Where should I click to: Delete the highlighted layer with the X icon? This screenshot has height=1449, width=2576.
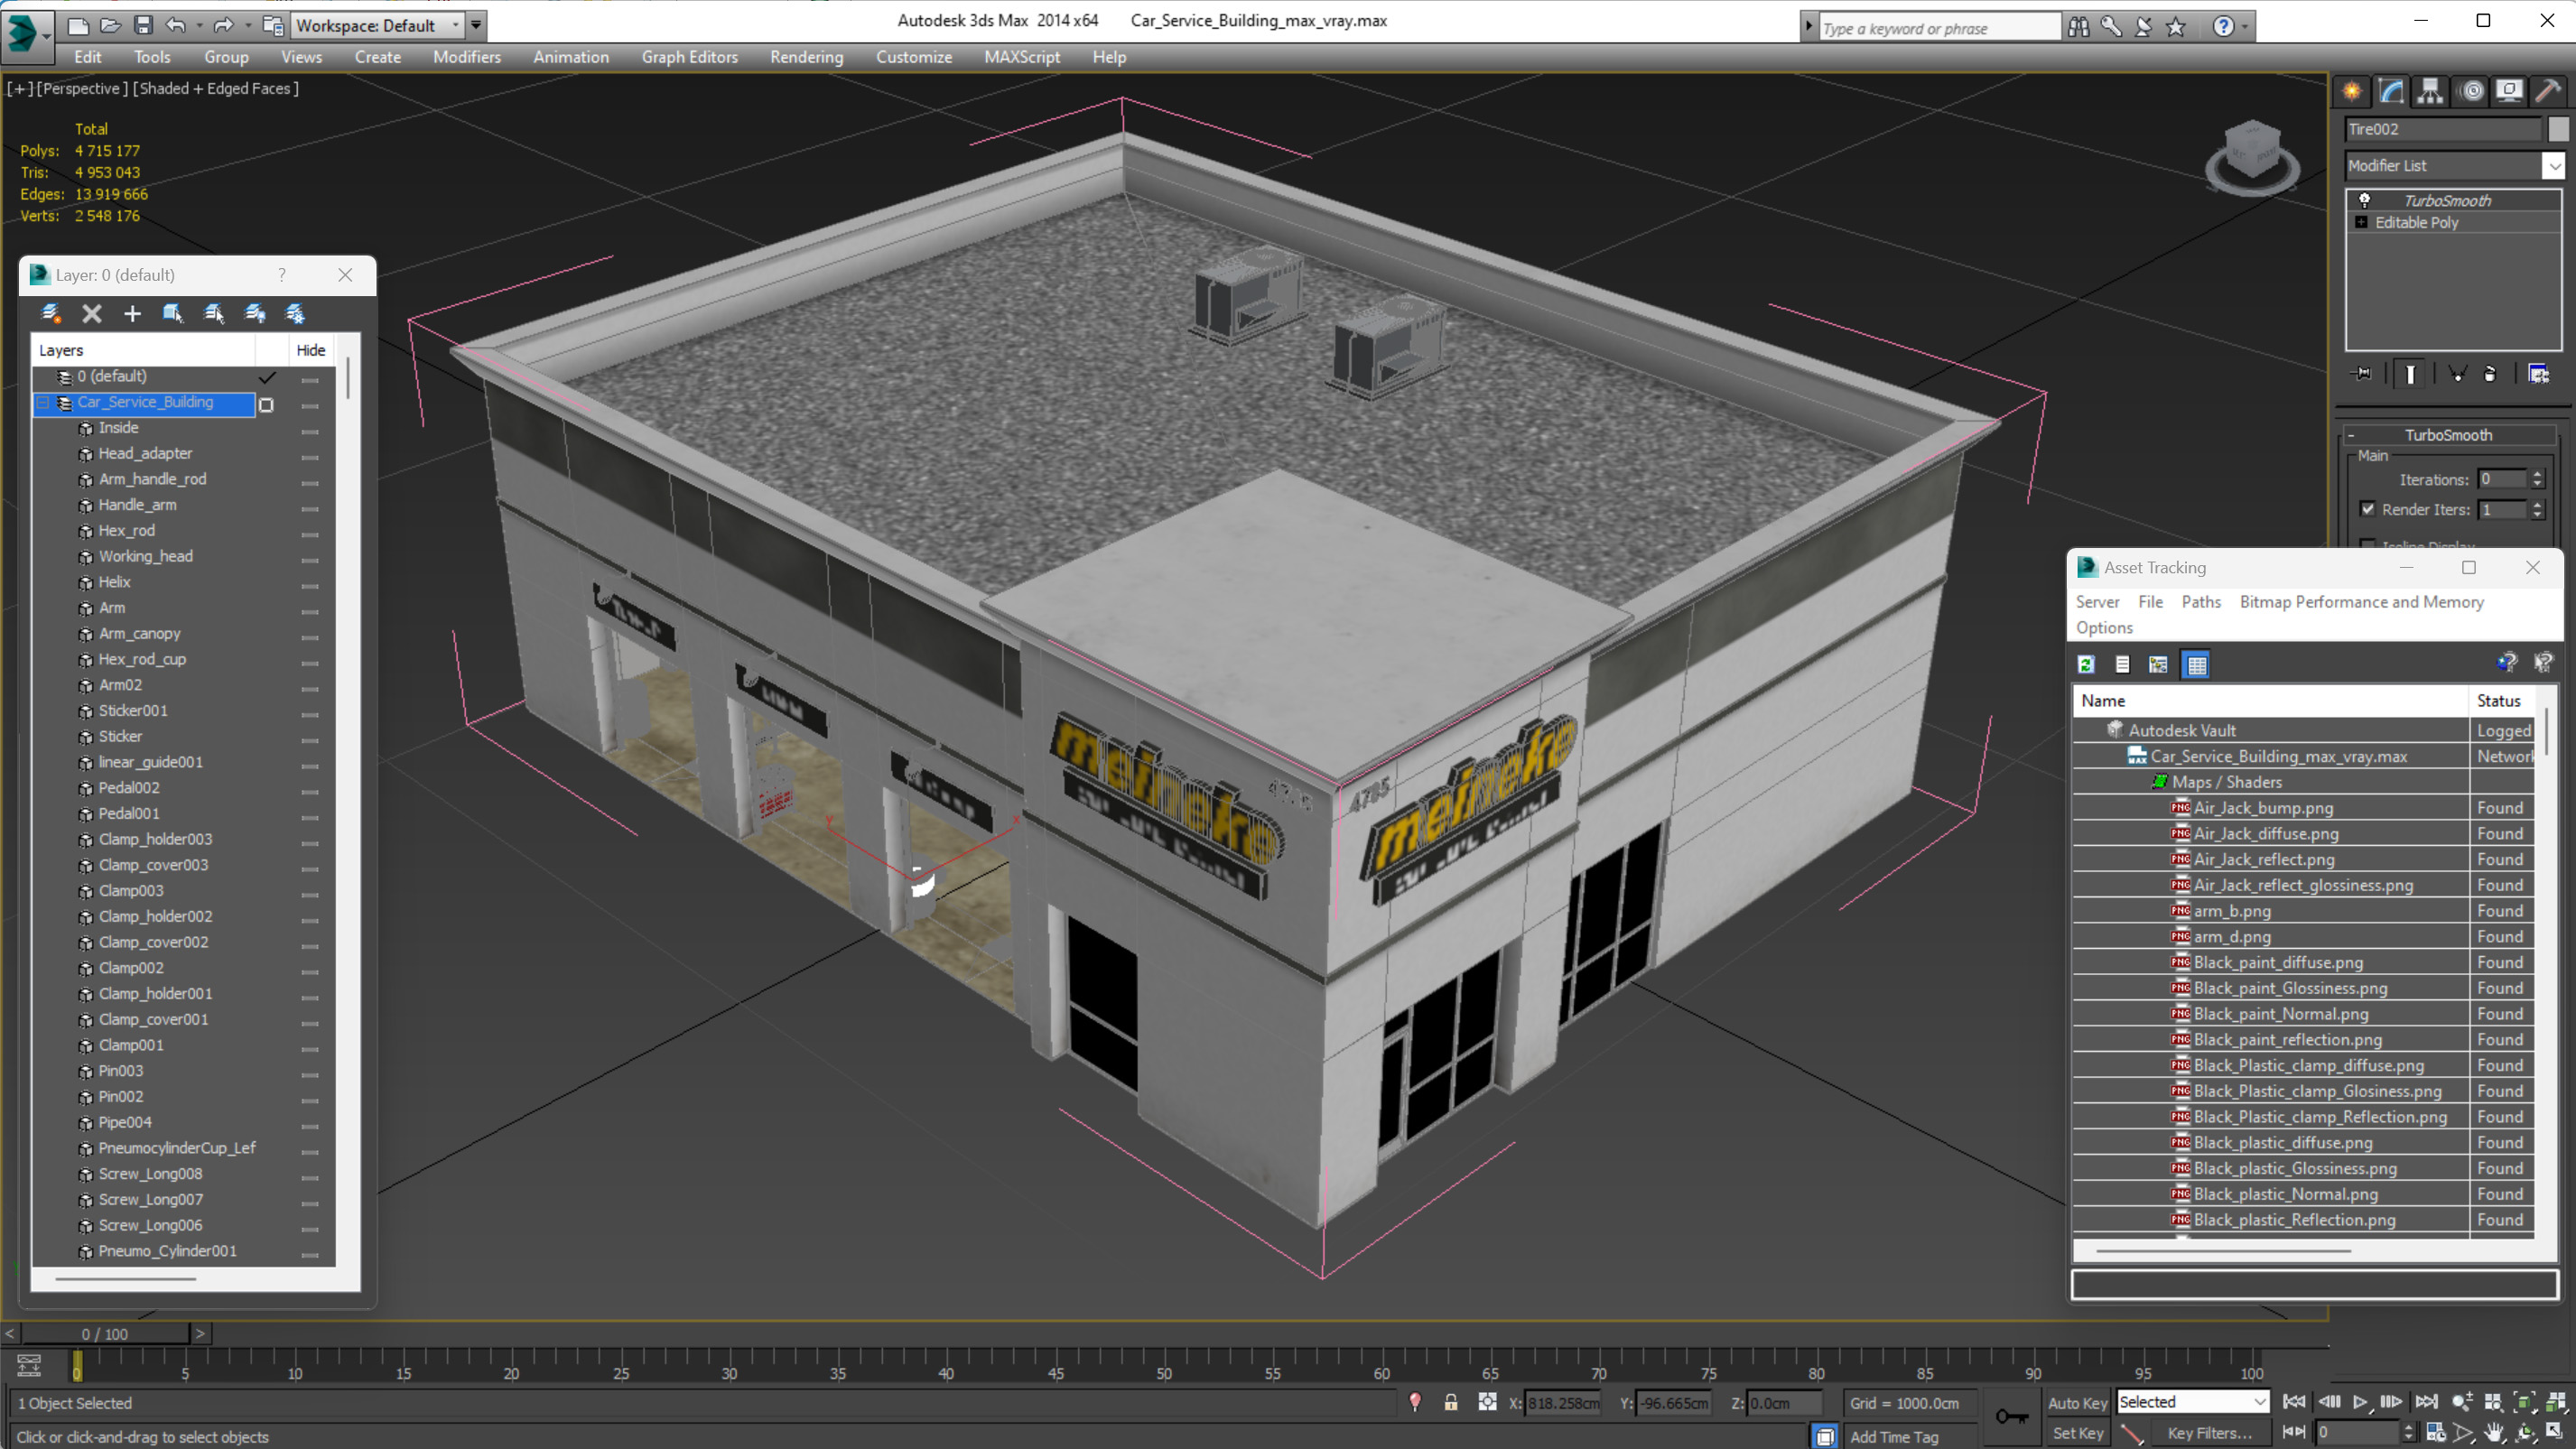click(91, 314)
